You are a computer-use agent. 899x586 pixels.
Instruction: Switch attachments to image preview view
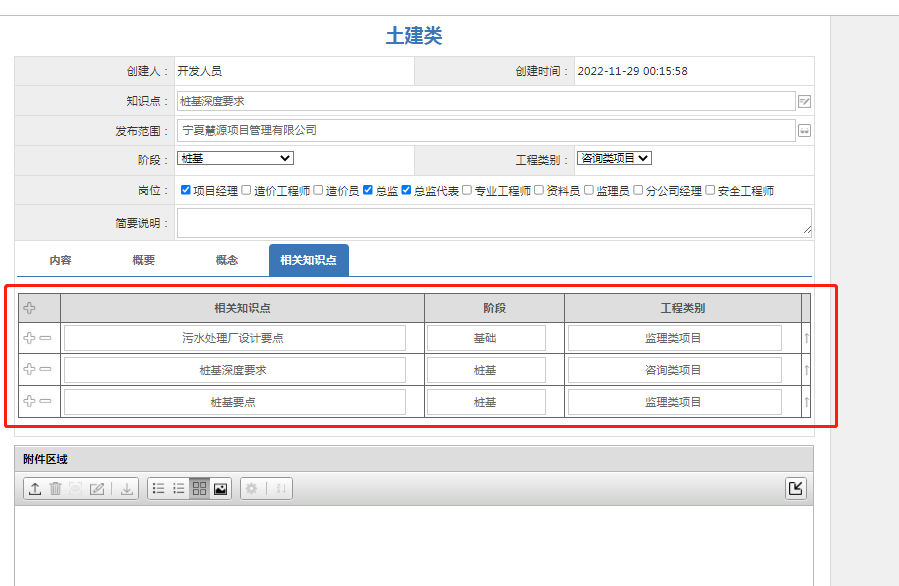[221, 489]
